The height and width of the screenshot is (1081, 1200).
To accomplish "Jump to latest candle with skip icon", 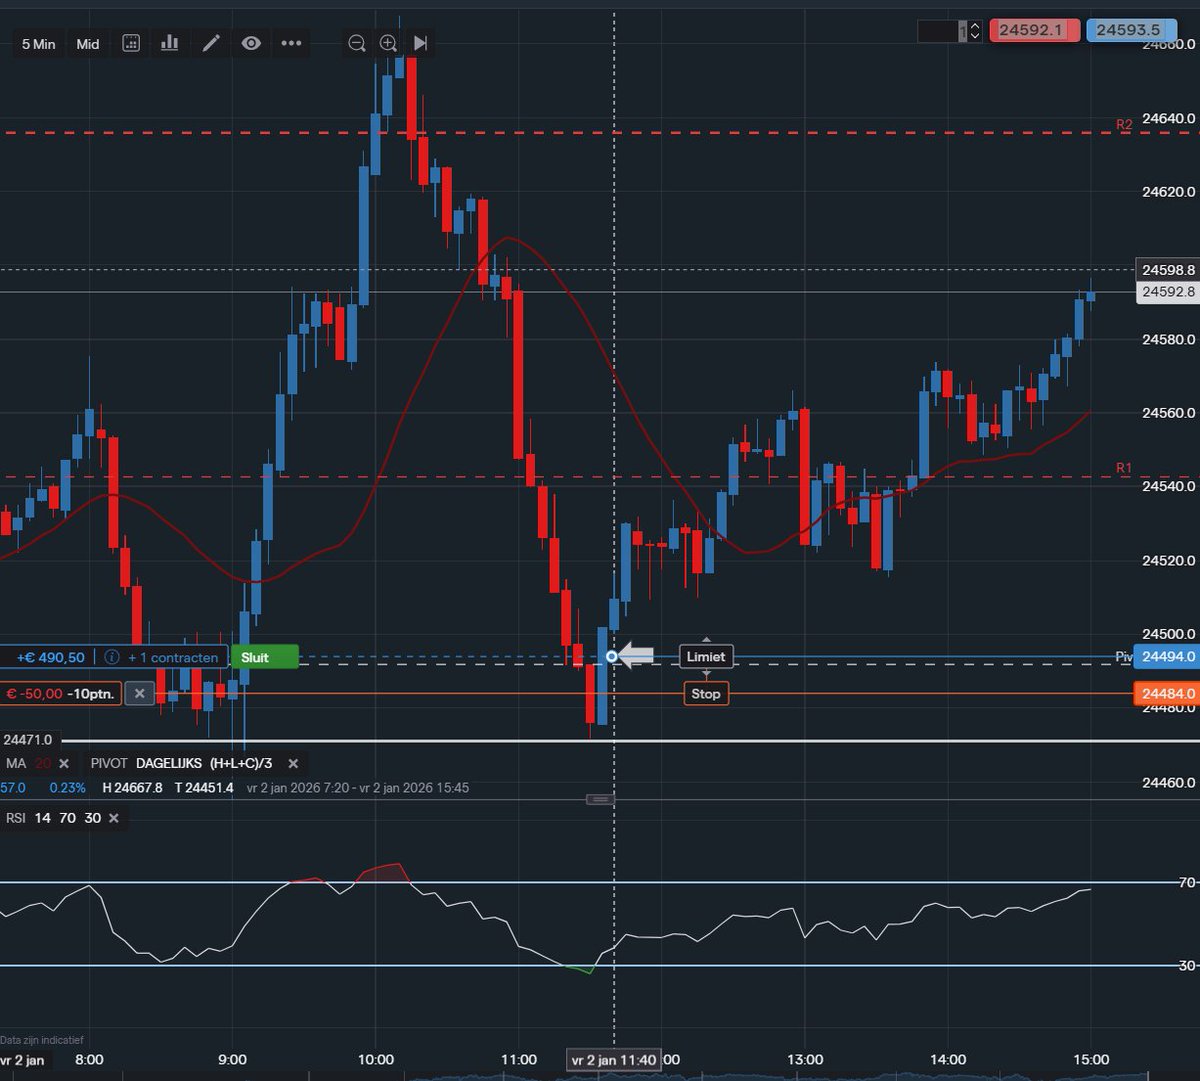I will [x=420, y=43].
